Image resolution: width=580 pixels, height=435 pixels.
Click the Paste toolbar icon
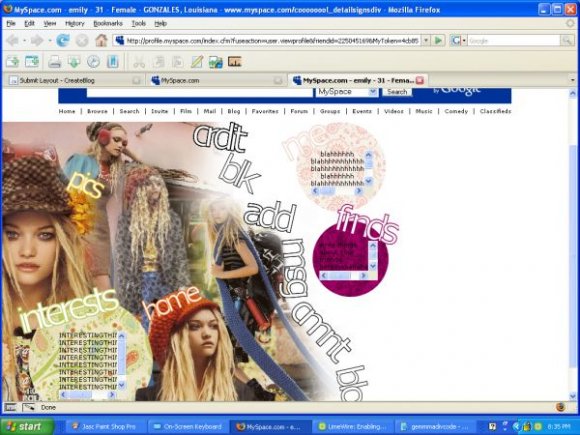178,61
